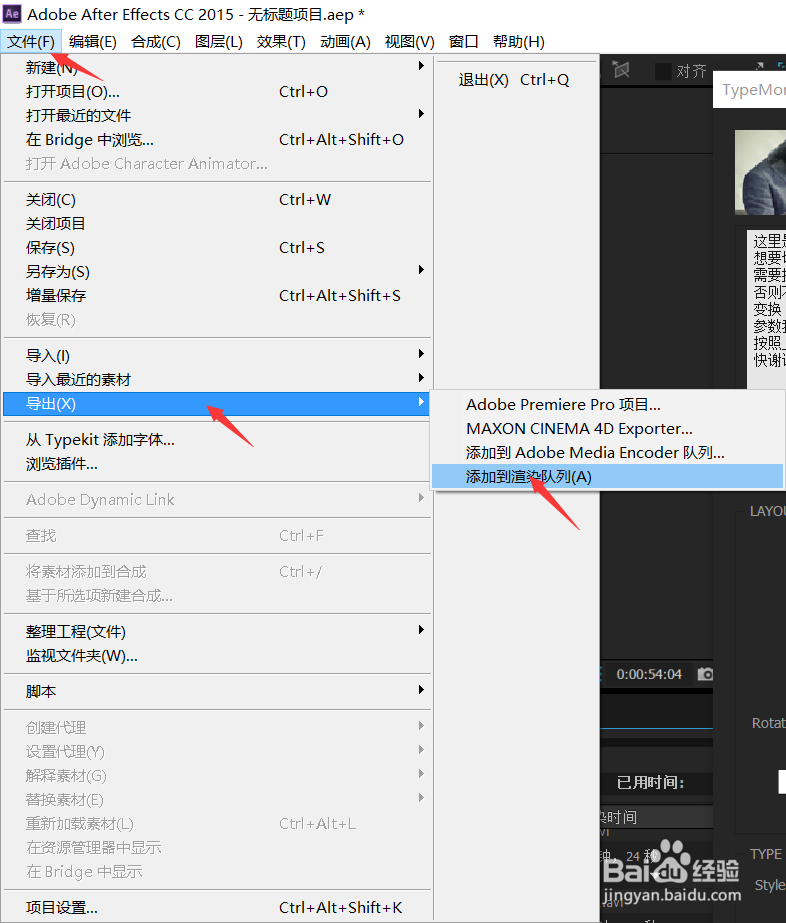The height and width of the screenshot is (923, 786).
Task: Open the 窗口 menu
Action: [x=463, y=42]
